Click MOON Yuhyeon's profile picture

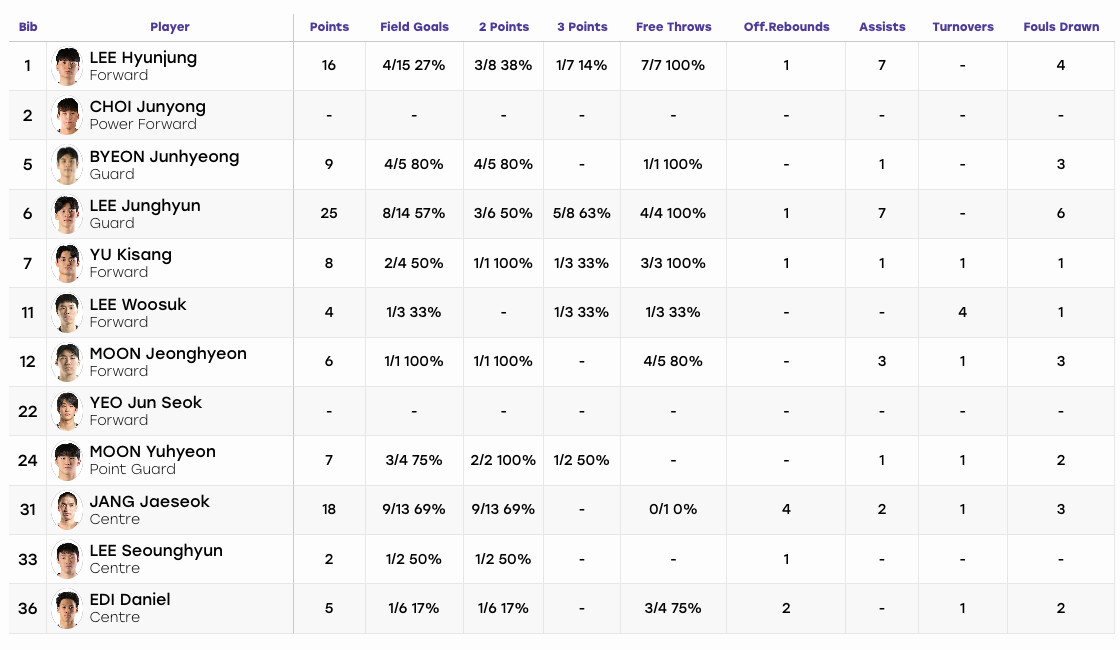(x=67, y=461)
